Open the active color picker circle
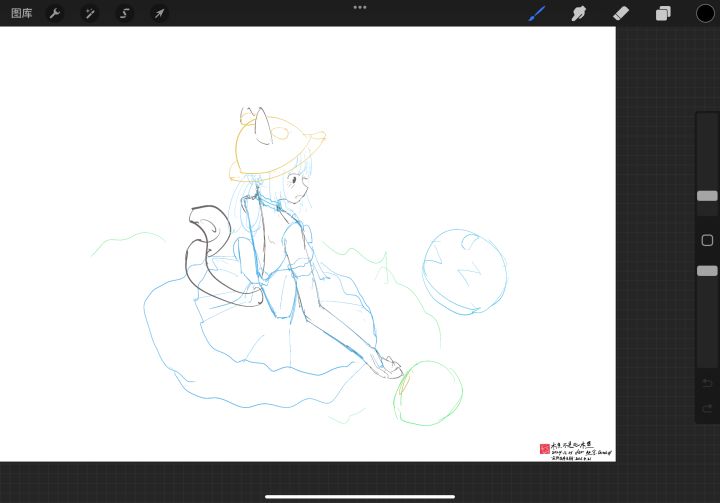 [x=705, y=13]
